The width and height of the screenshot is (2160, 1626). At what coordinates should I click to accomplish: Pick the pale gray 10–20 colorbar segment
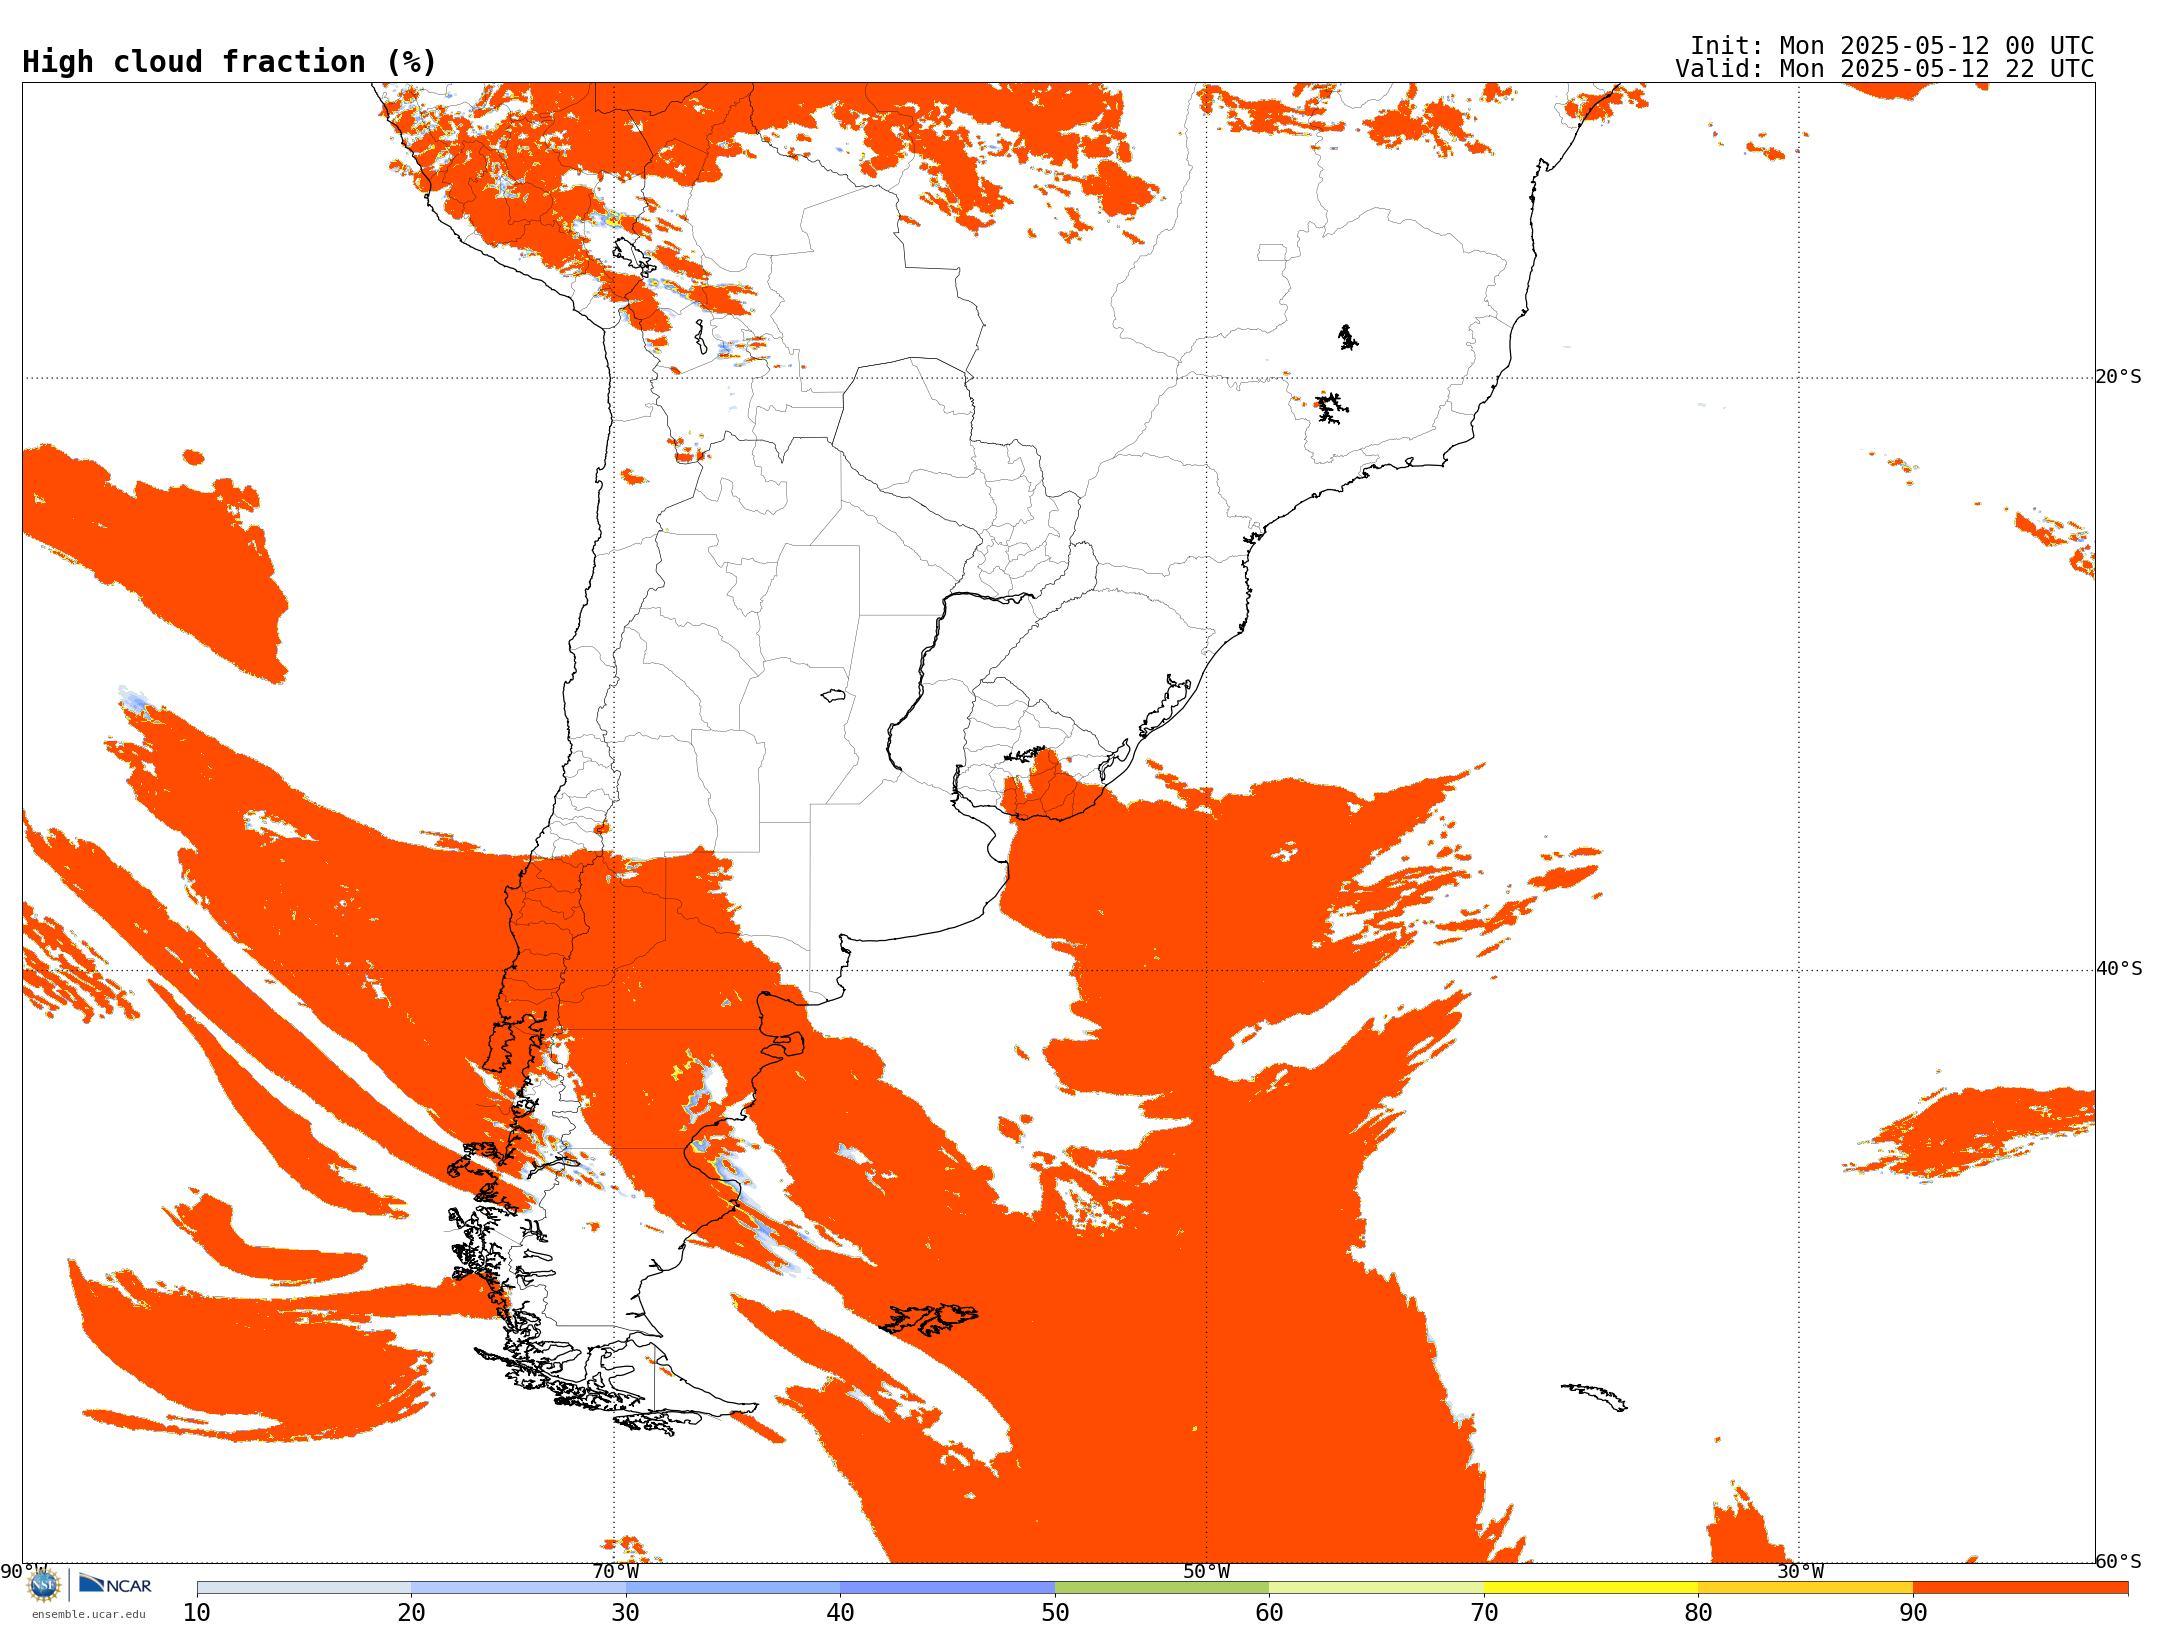click(x=304, y=1588)
